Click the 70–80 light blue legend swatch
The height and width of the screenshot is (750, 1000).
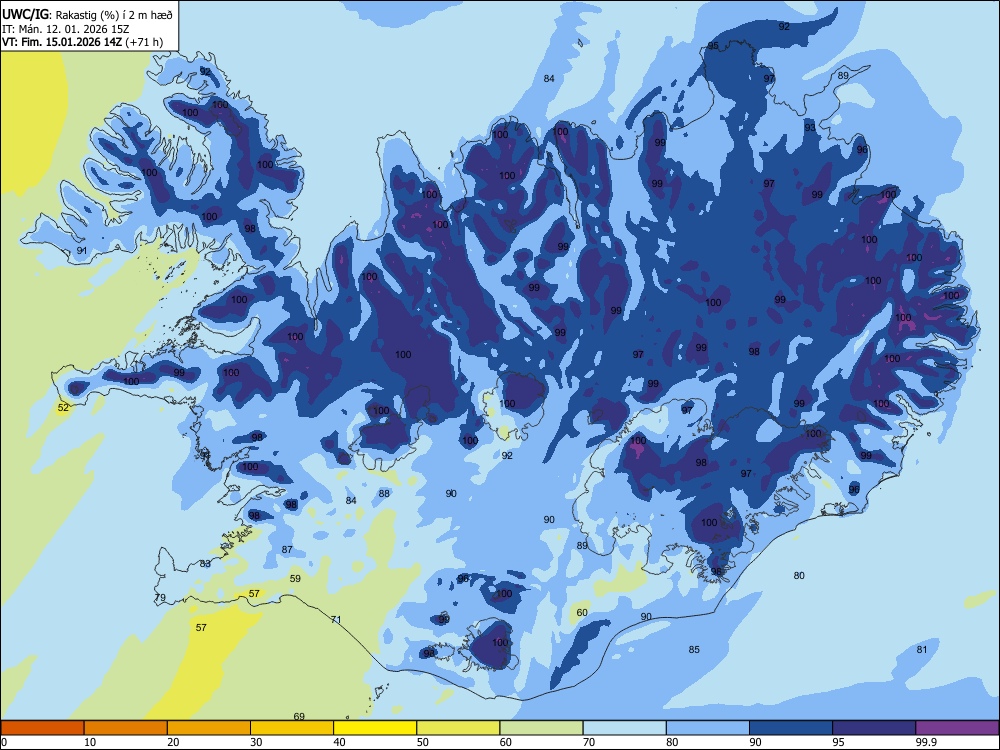[624, 728]
